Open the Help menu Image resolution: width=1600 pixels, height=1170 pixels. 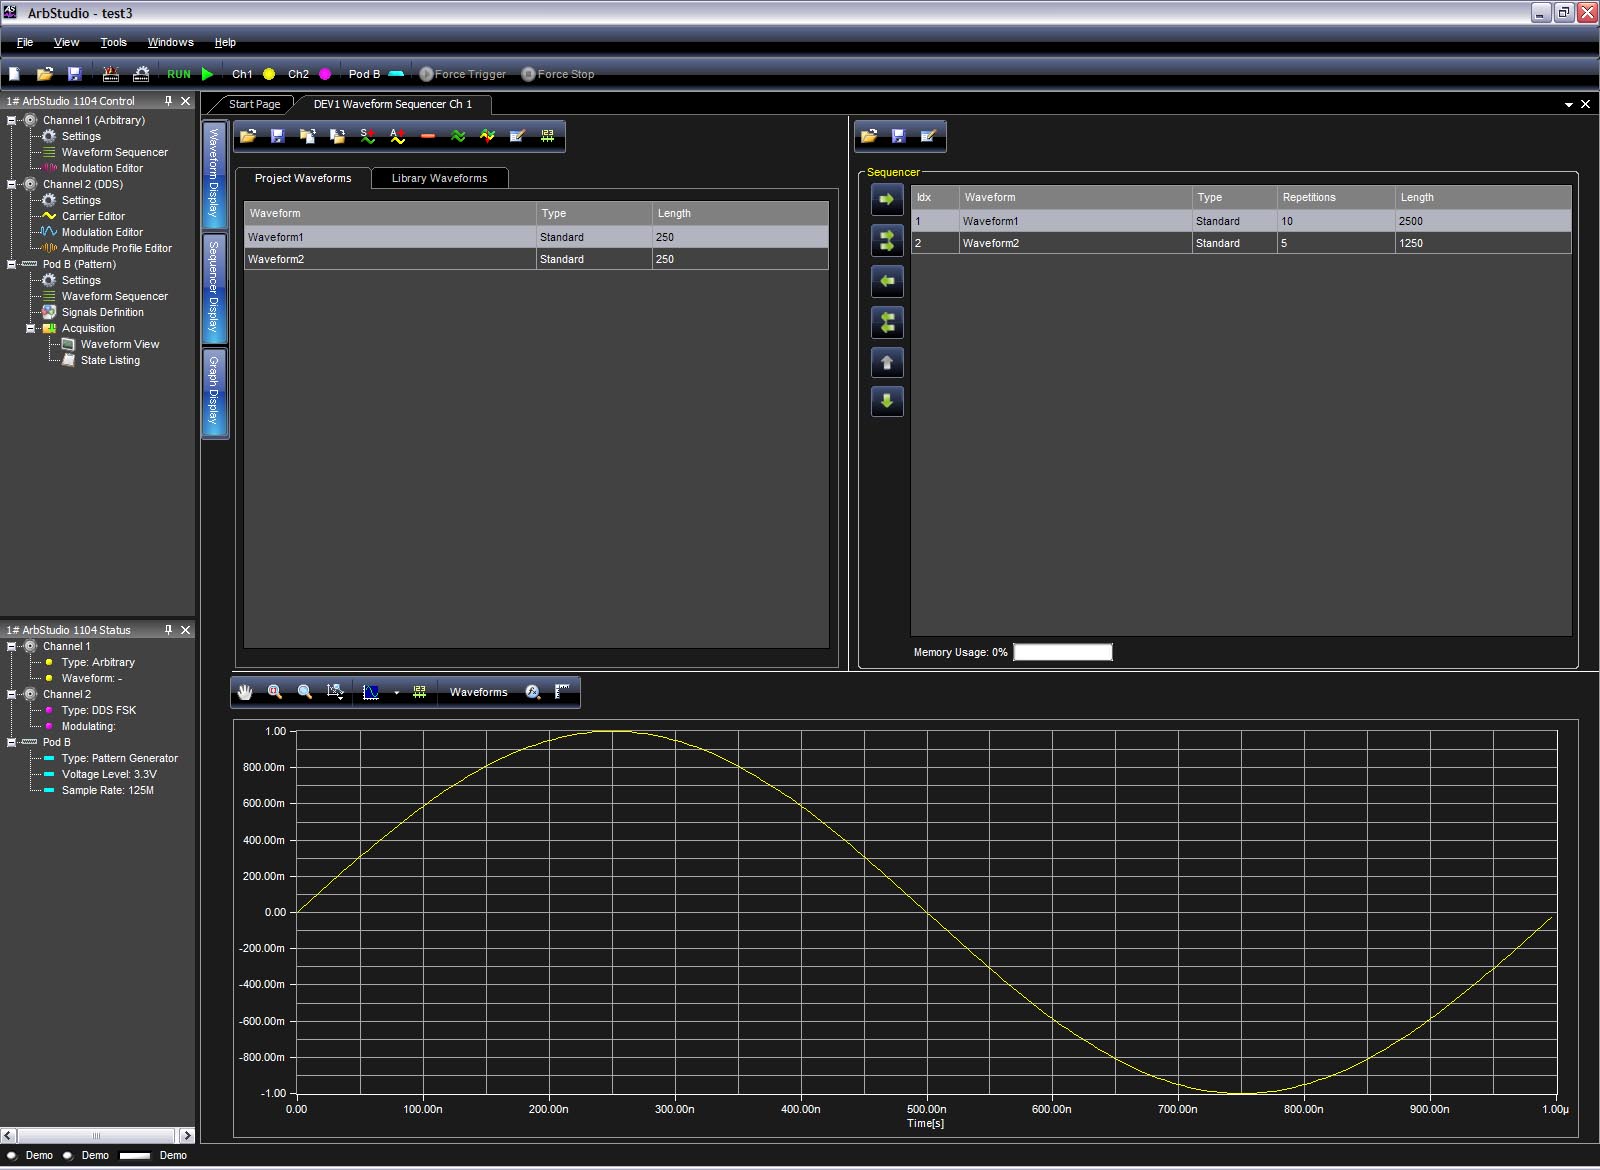click(225, 42)
